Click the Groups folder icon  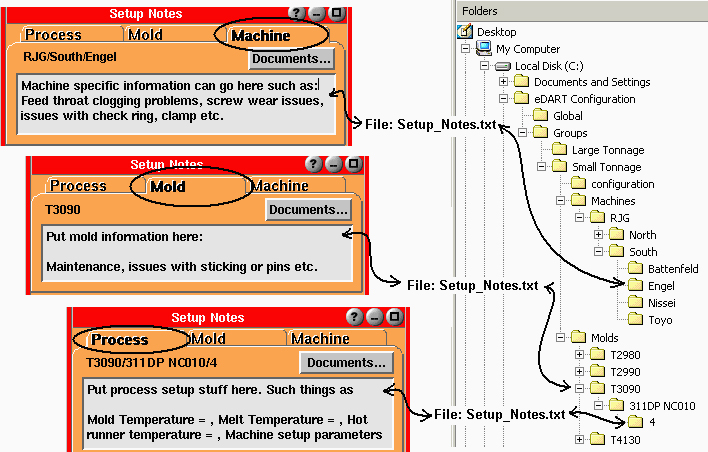[540, 132]
